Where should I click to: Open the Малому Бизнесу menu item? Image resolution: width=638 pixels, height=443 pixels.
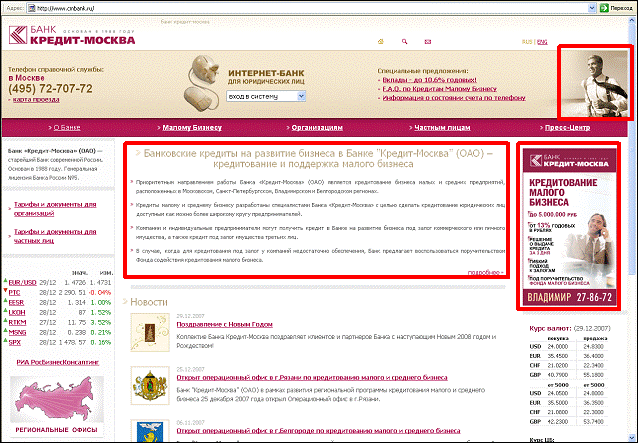click(x=192, y=127)
